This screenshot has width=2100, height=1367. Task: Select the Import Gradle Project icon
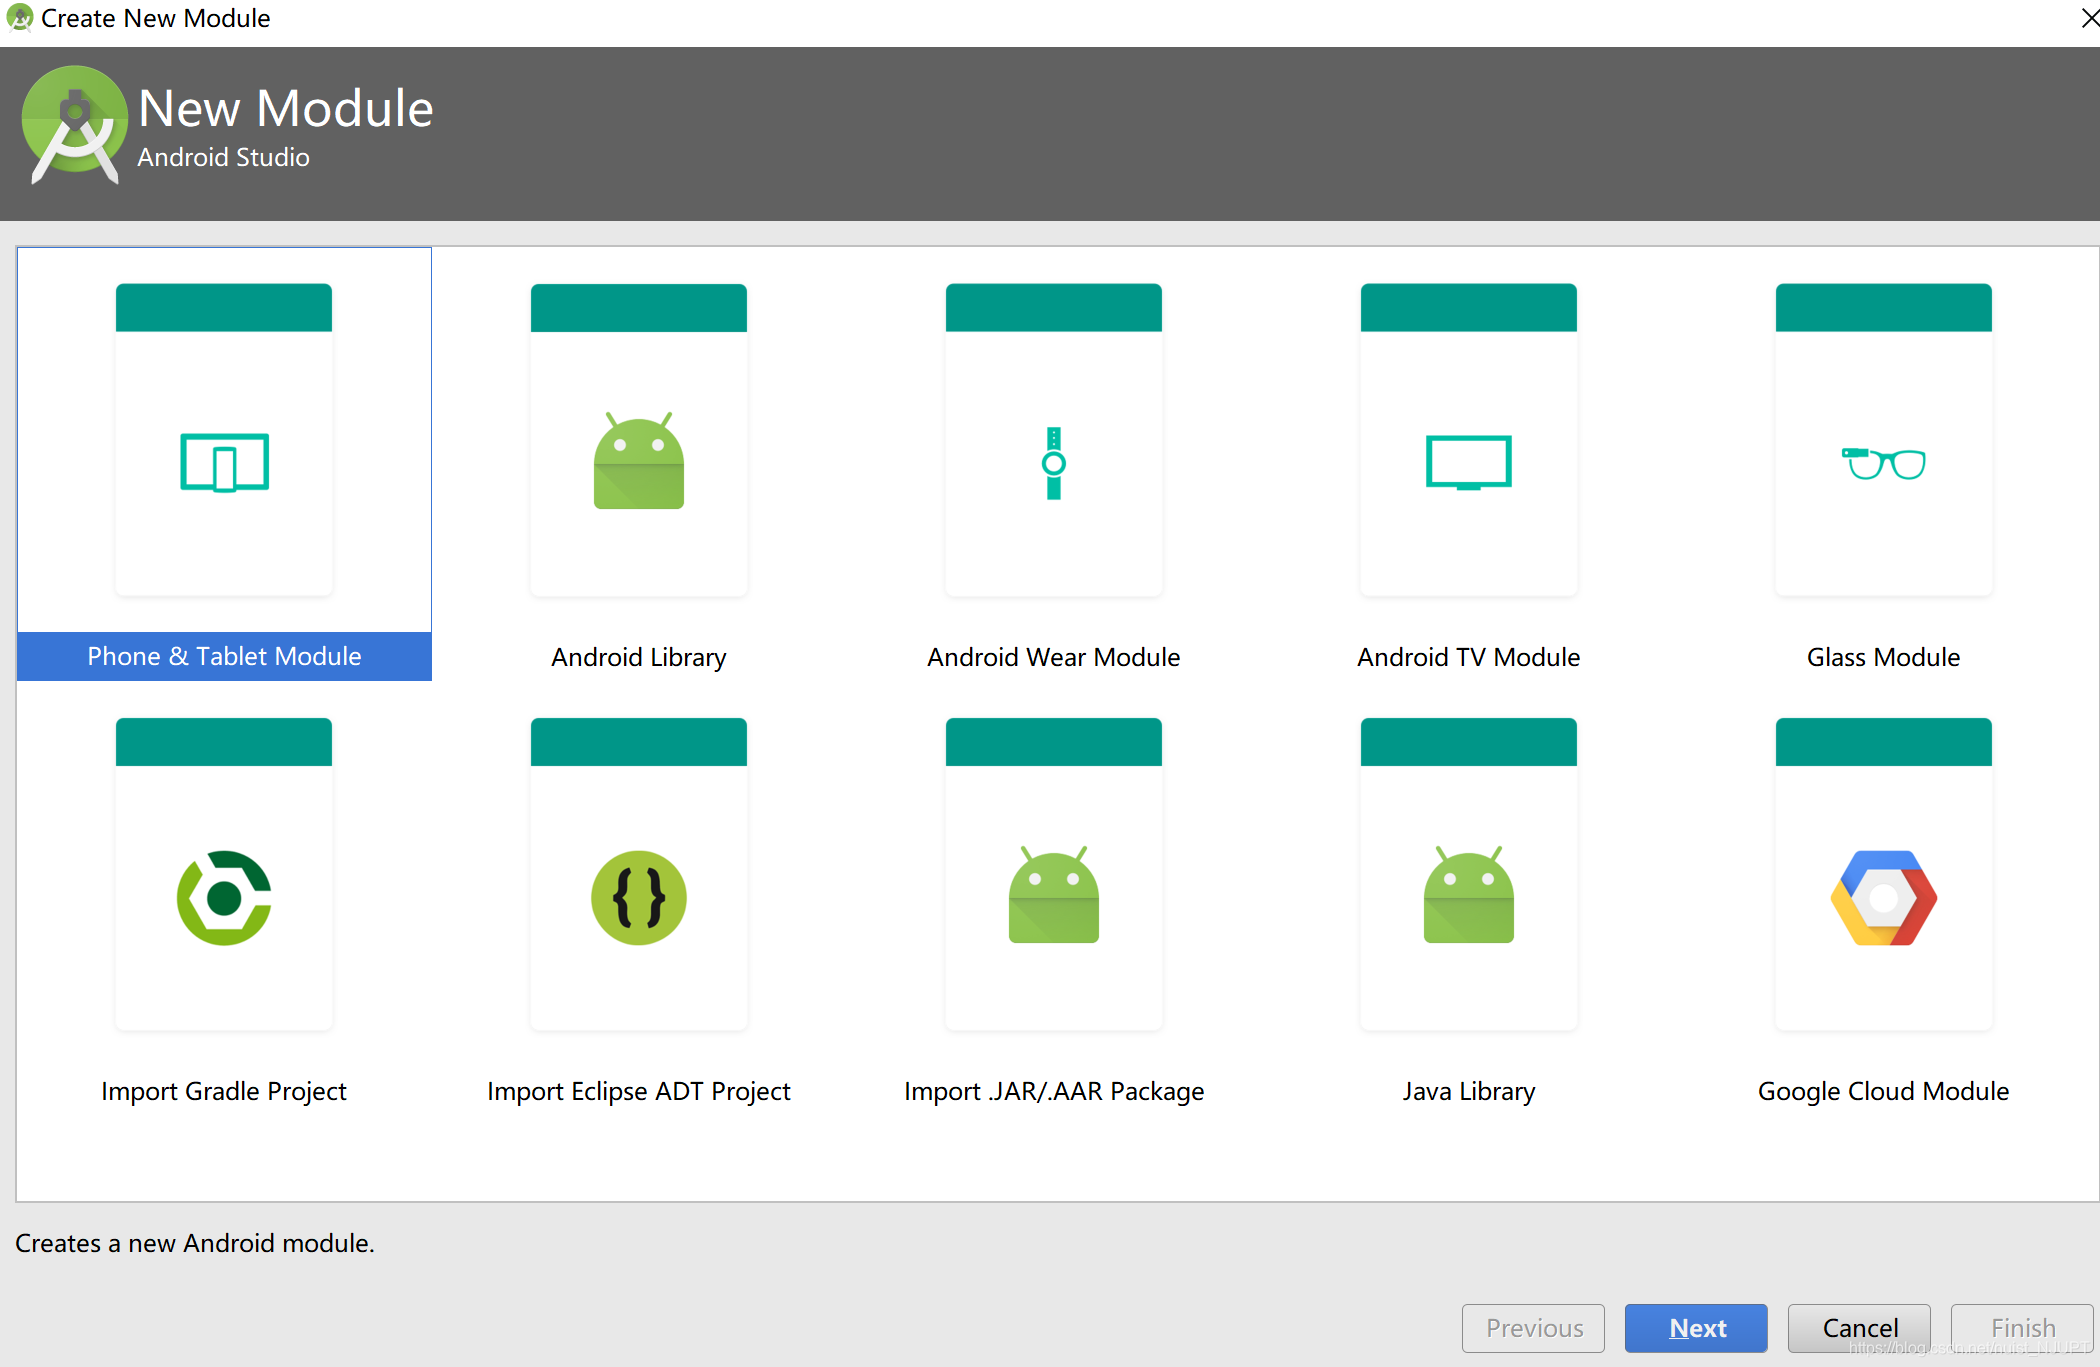[224, 897]
